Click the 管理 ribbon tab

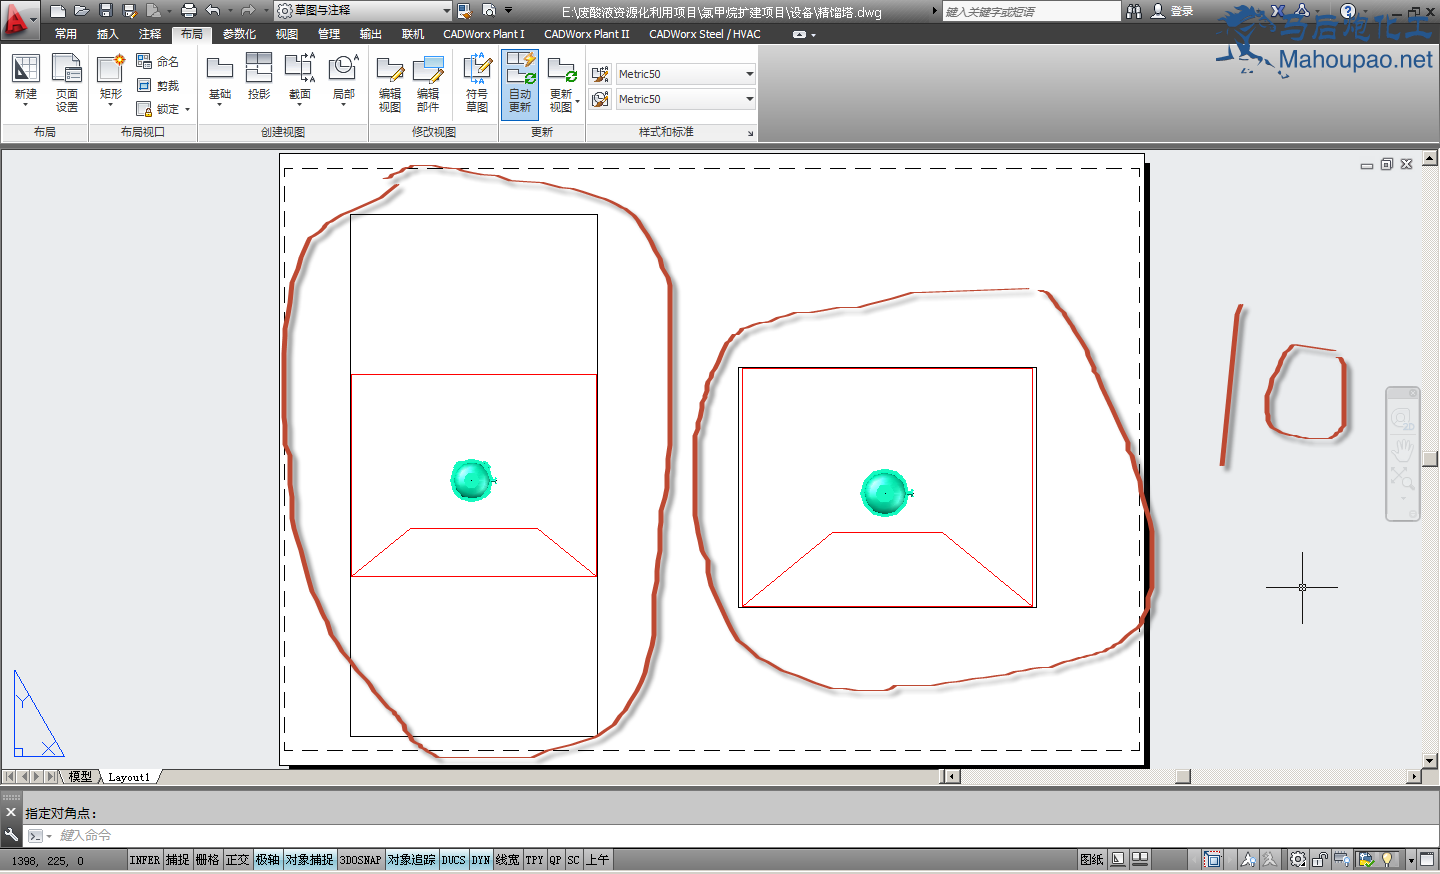[x=329, y=34]
